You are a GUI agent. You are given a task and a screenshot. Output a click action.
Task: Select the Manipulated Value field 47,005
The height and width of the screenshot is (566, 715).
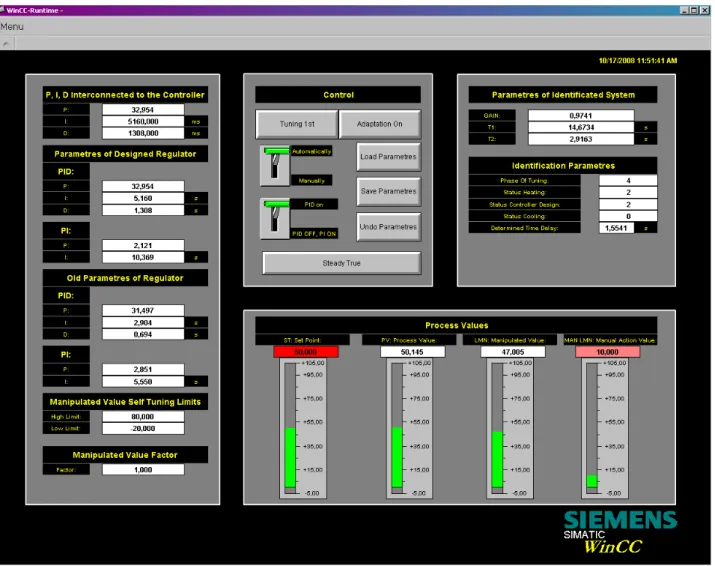(513, 352)
